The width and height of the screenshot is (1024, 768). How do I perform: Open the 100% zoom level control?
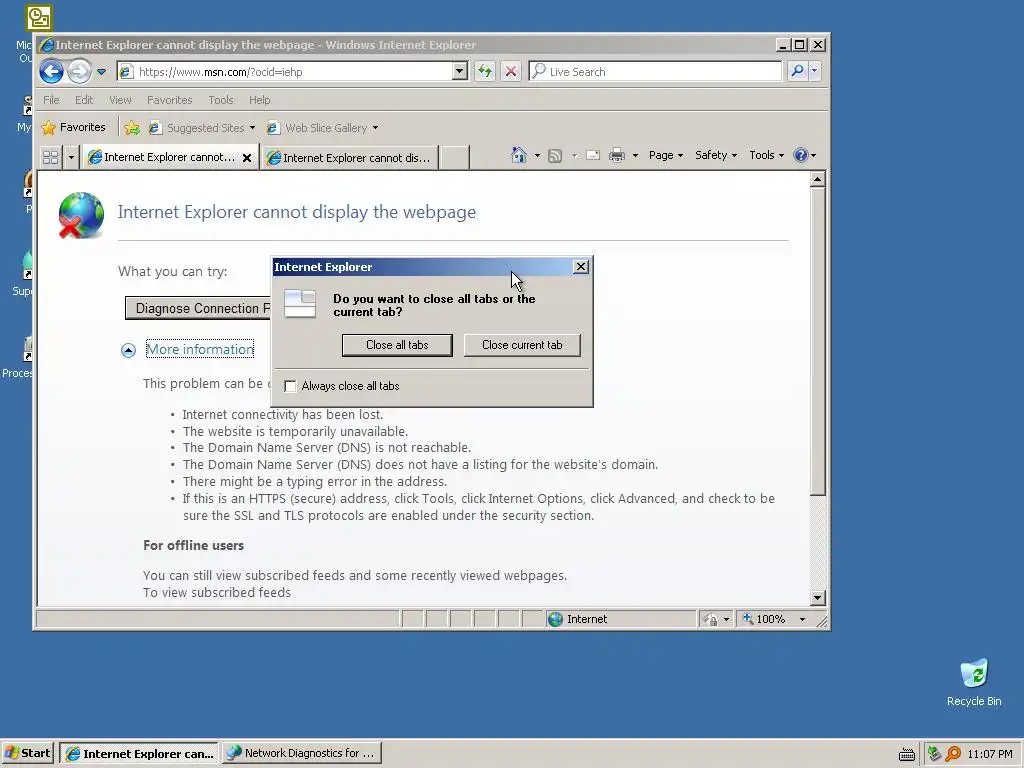[x=773, y=619]
